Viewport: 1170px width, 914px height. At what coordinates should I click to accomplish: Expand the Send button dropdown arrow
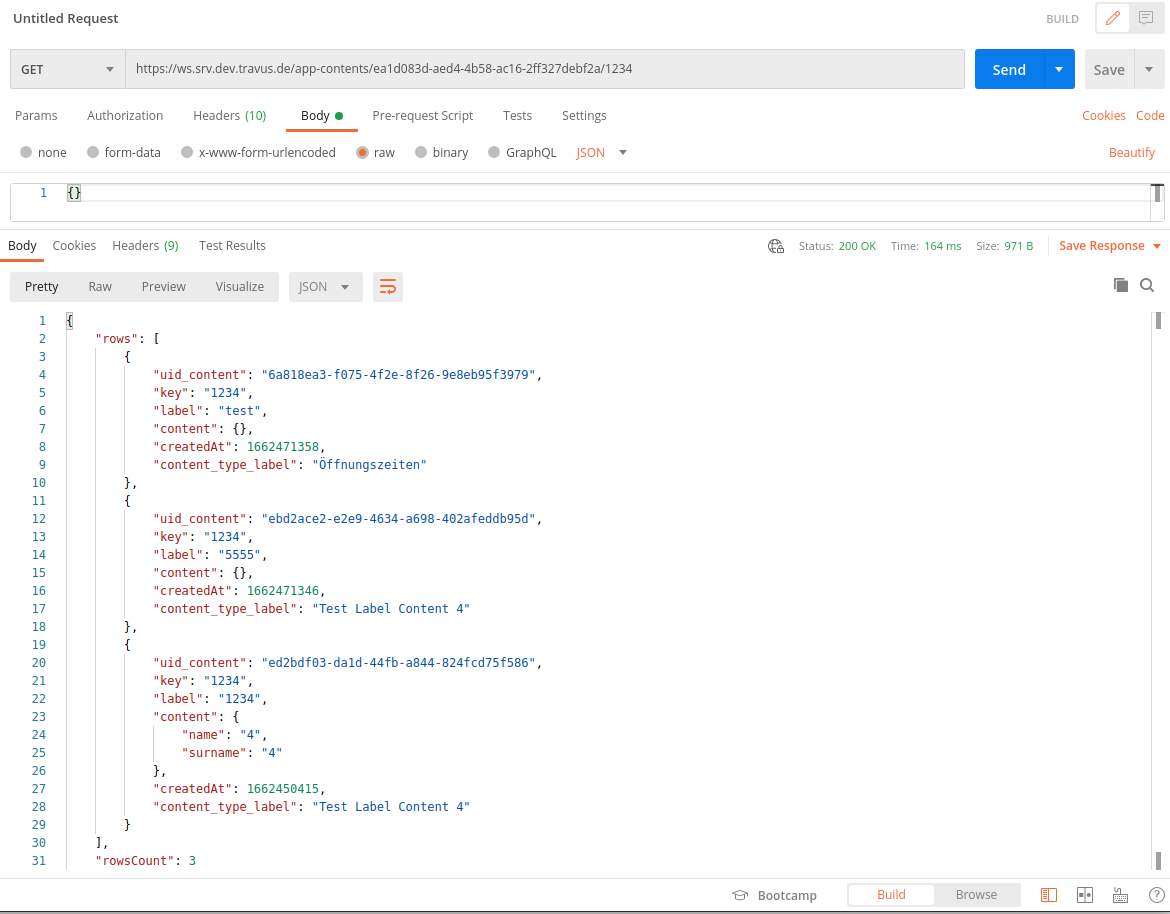click(1058, 70)
